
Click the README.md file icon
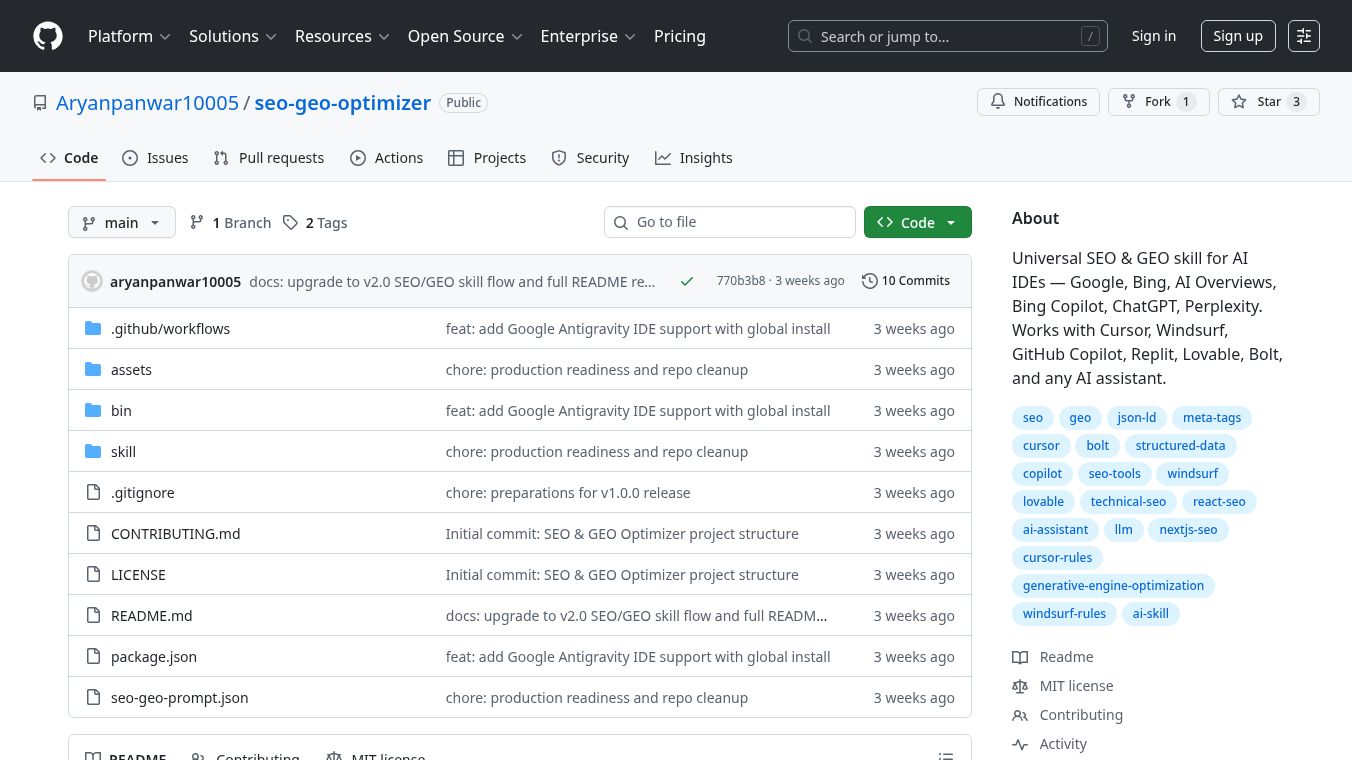(x=94, y=615)
